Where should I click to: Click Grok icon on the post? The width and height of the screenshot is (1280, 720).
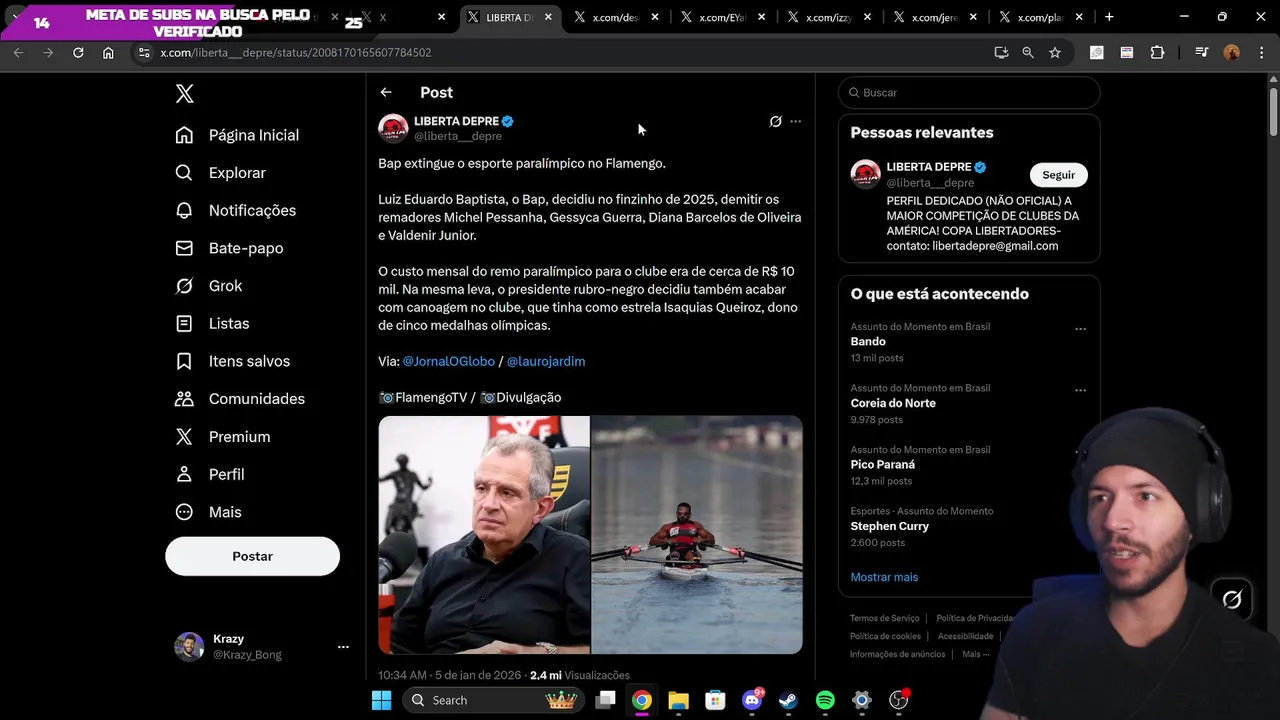(x=775, y=121)
